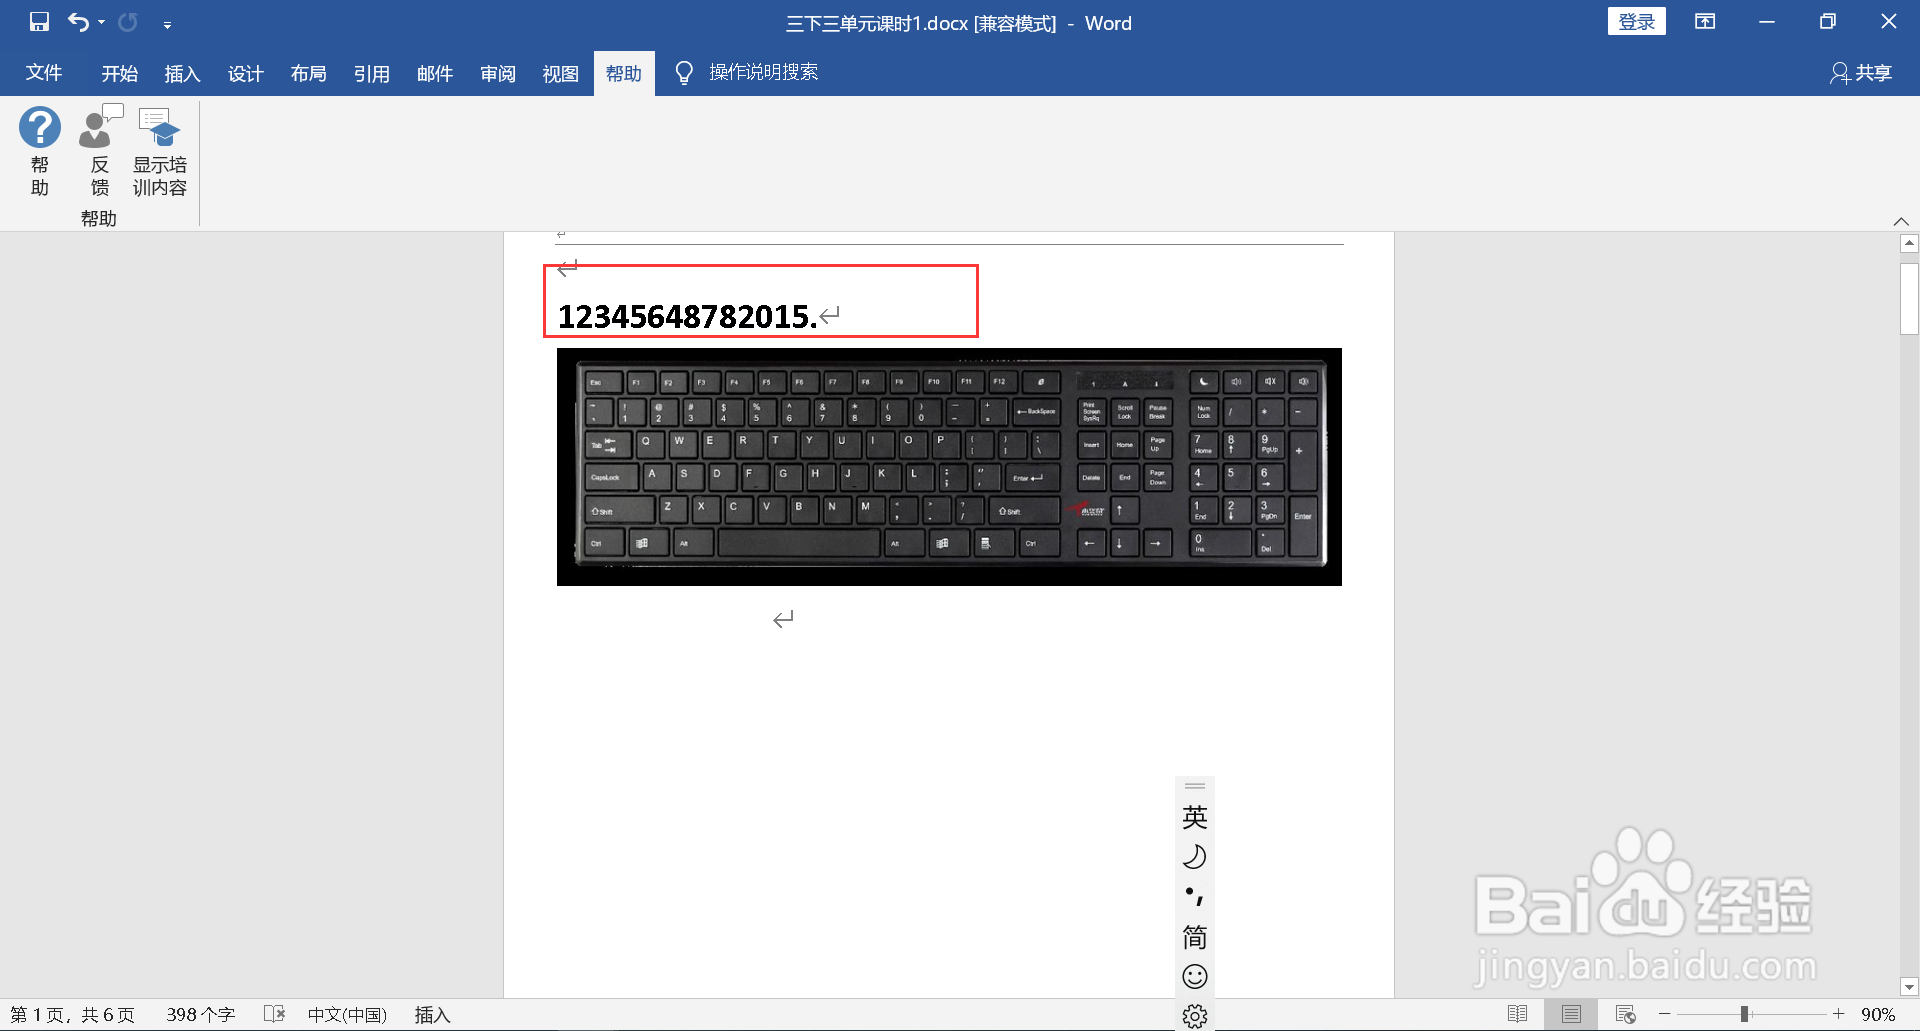1920x1031 pixels.
Task: Click language indicator 中文(中国)
Action: tap(347, 1015)
